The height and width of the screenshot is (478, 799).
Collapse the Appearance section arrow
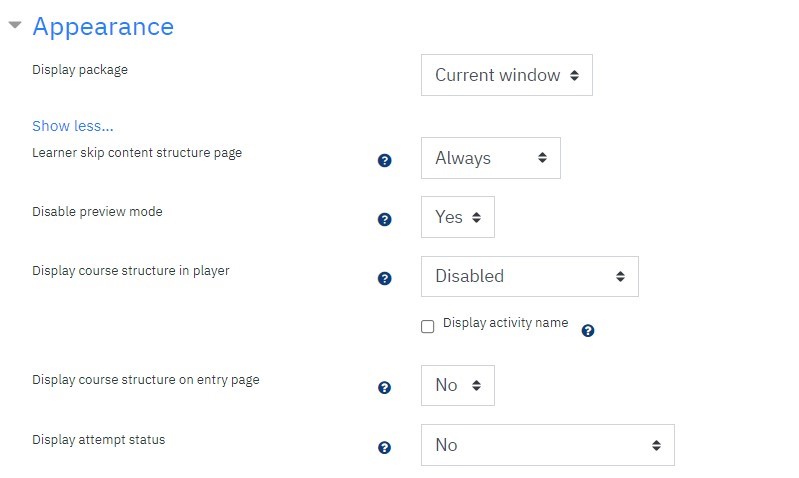click(x=15, y=24)
